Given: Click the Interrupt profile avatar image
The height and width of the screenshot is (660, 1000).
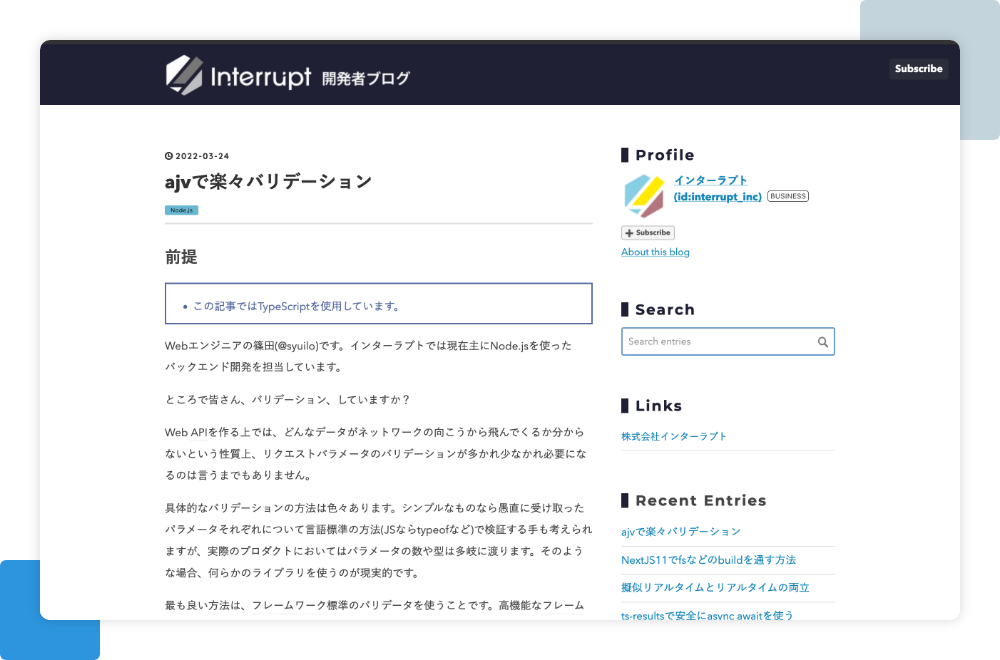Looking at the screenshot, I should [643, 195].
